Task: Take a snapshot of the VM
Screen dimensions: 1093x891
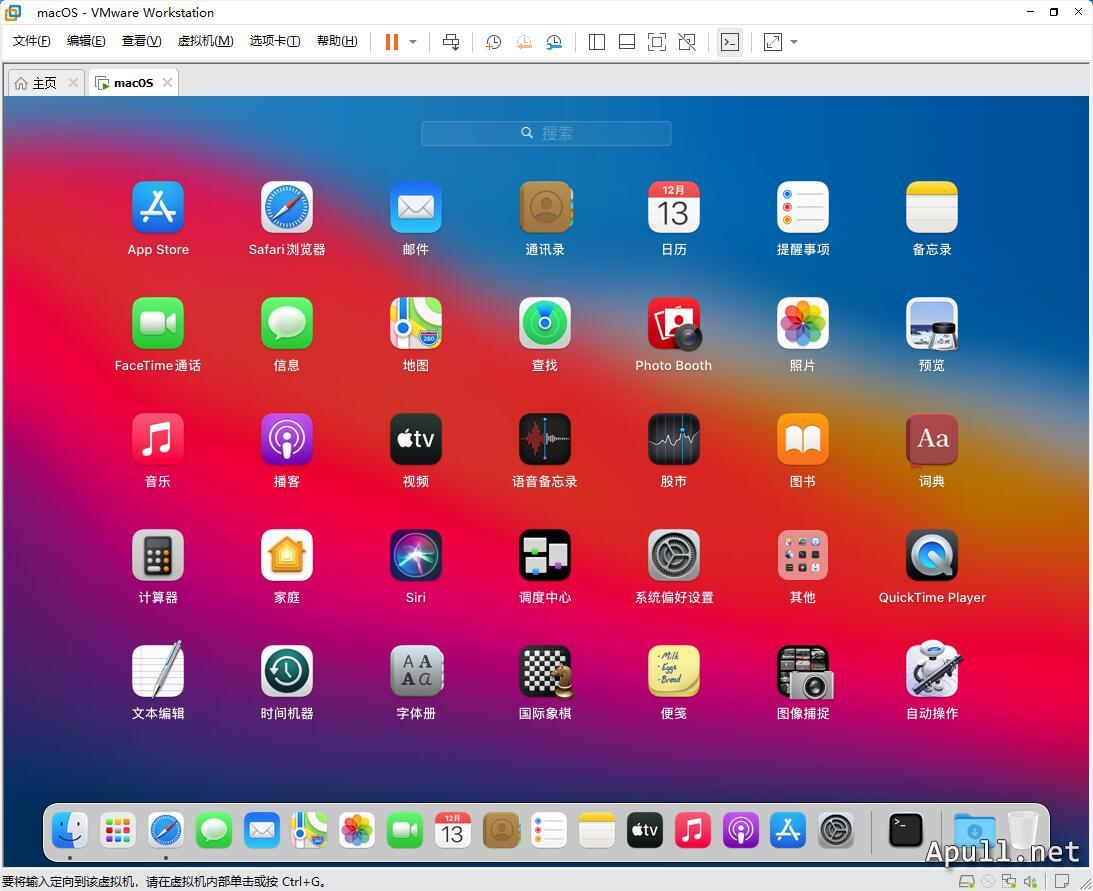Action: [x=494, y=42]
